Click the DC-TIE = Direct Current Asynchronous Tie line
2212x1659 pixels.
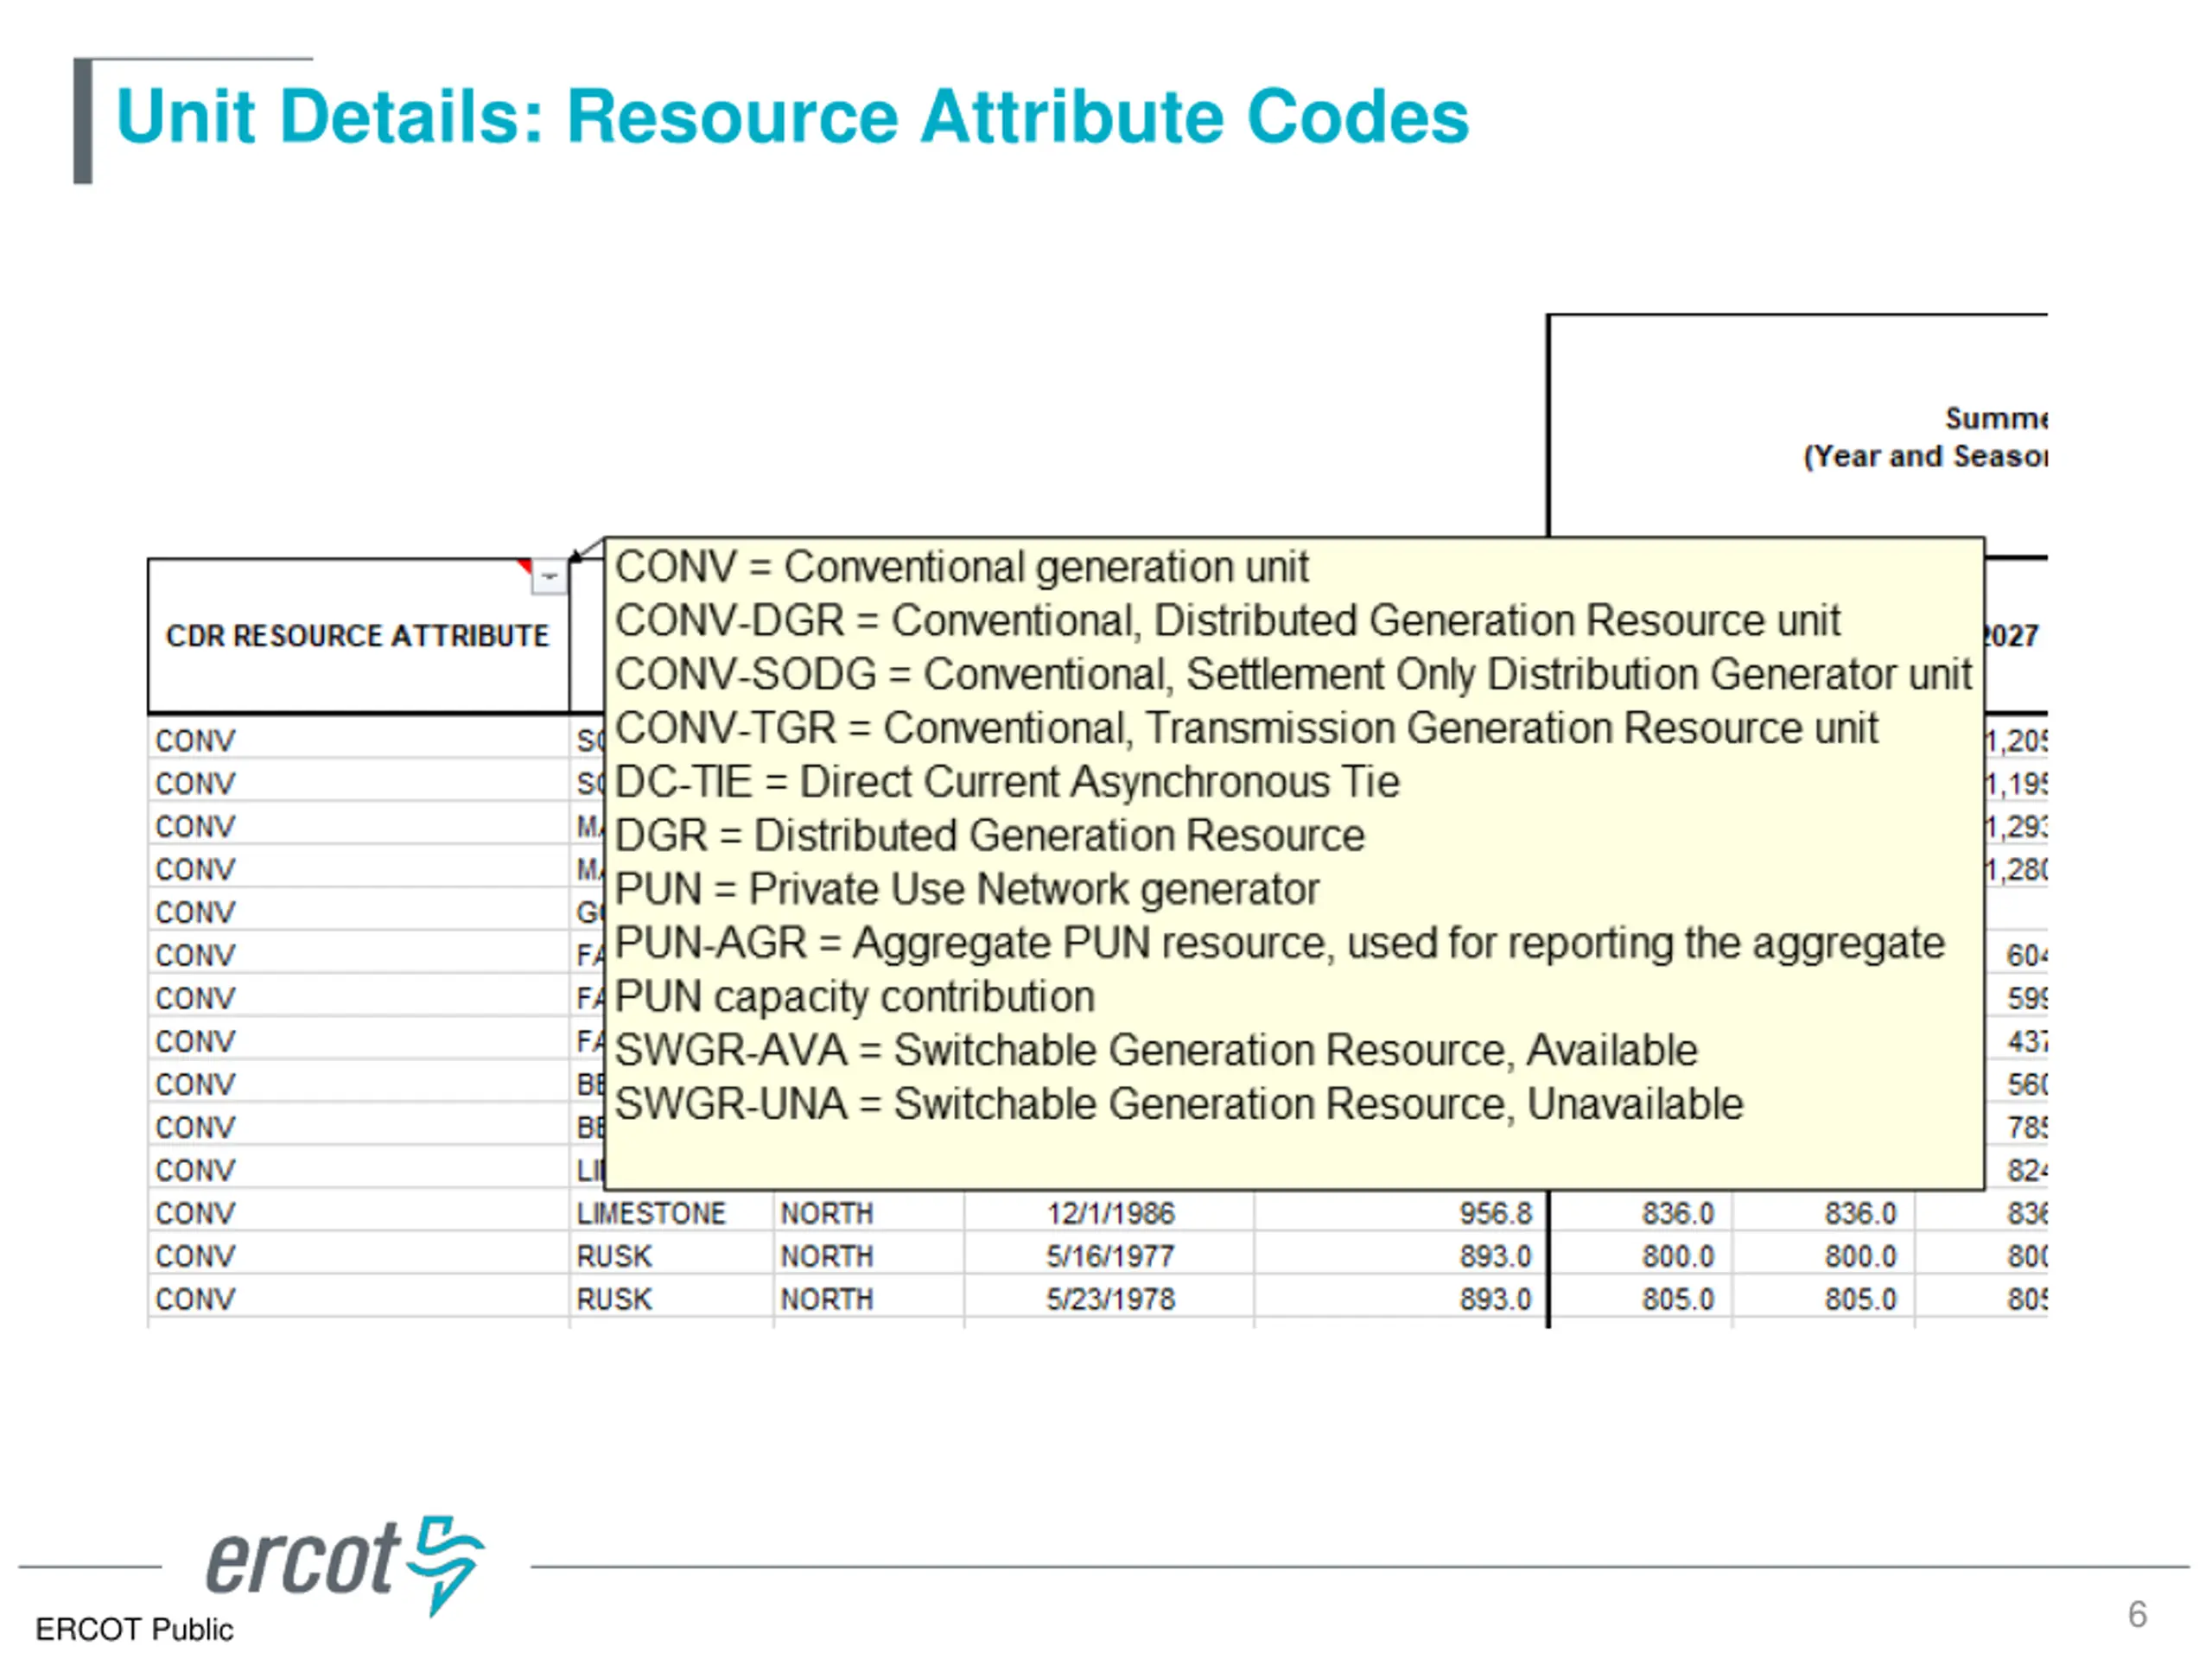(1007, 782)
